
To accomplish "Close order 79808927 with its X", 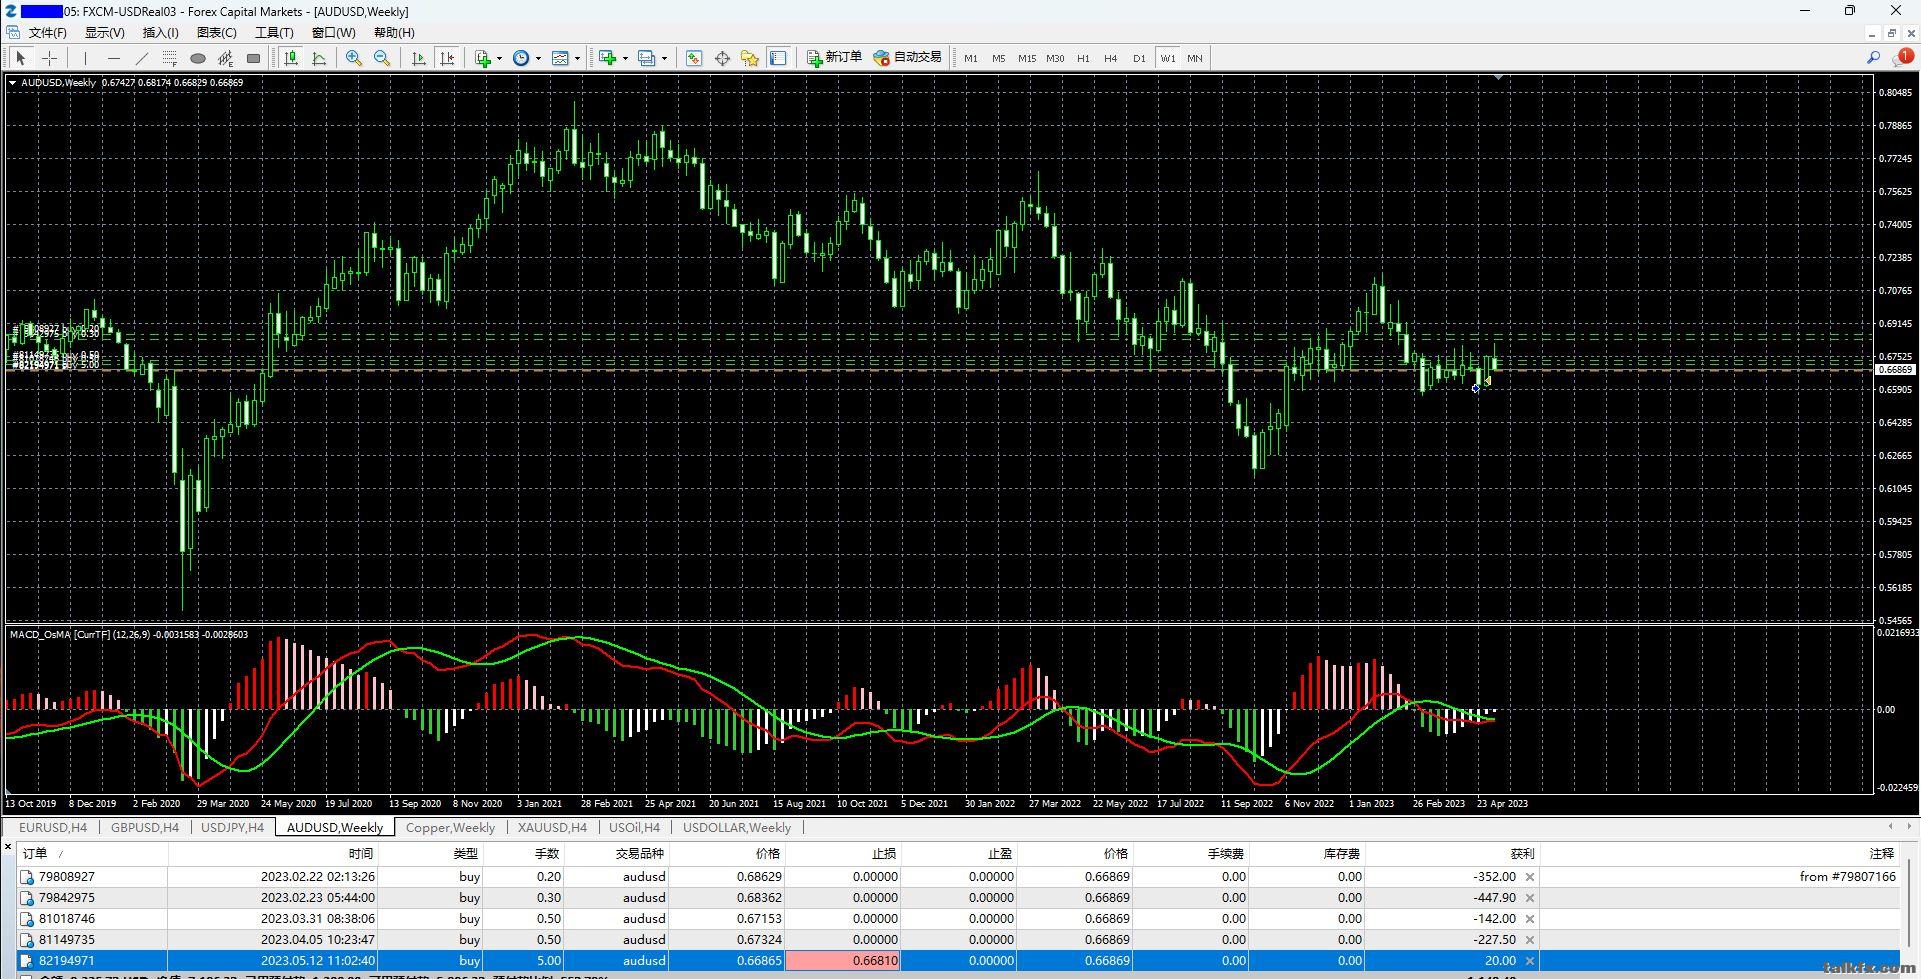I will coord(1530,877).
